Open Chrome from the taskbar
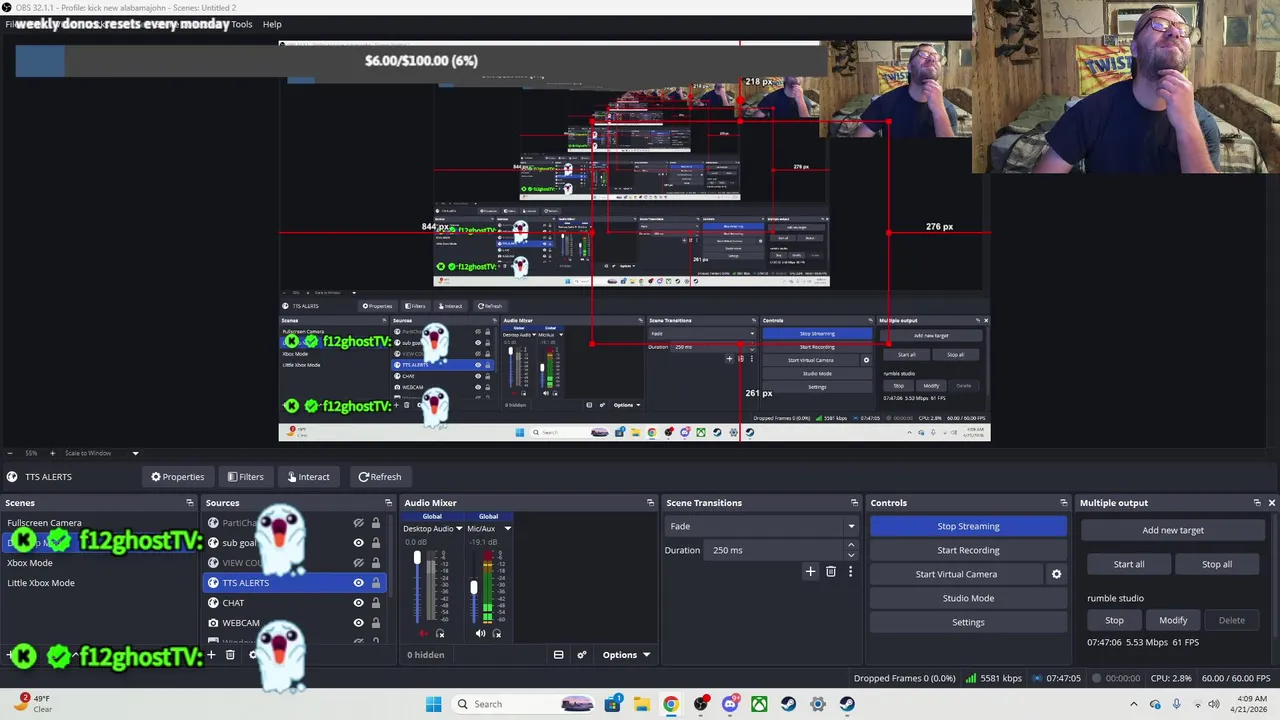1280x720 pixels. click(671, 704)
